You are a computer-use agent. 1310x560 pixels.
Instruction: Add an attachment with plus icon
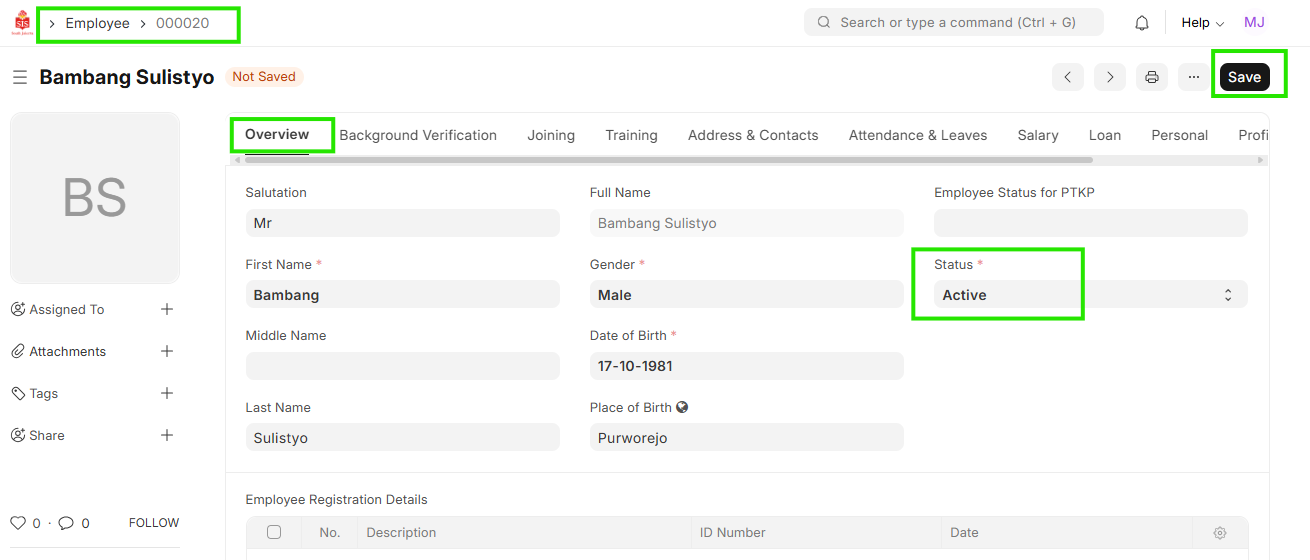[x=167, y=351]
